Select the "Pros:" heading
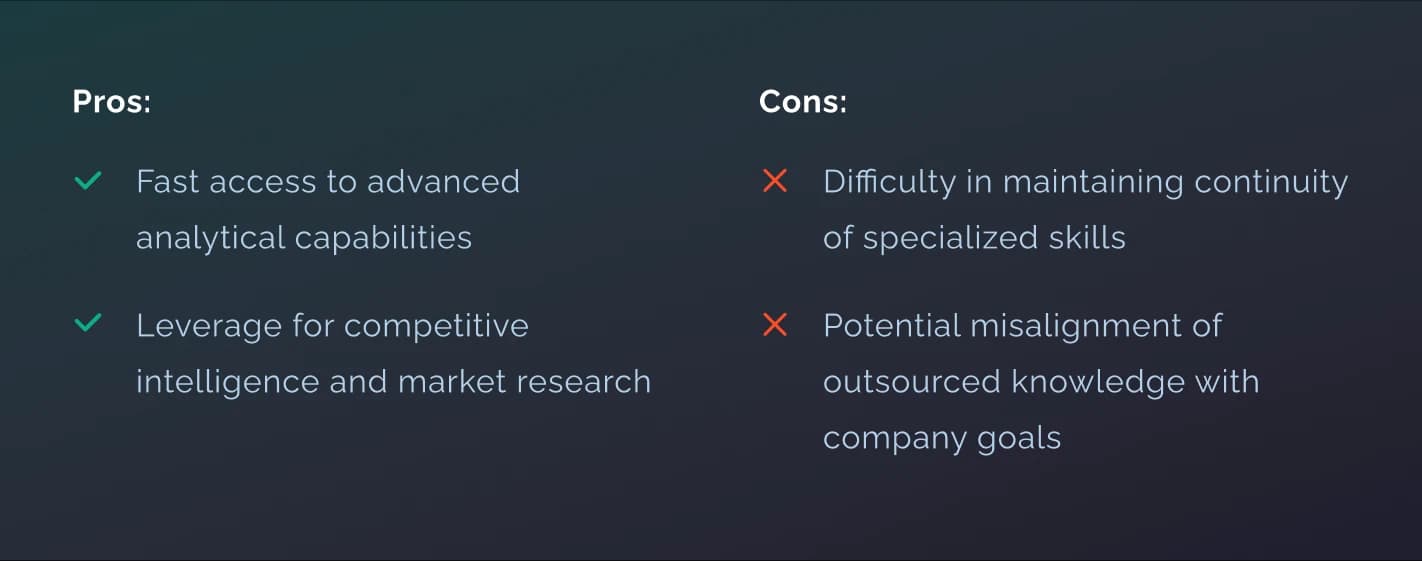This screenshot has height=561, width=1422. pyautogui.click(x=112, y=102)
